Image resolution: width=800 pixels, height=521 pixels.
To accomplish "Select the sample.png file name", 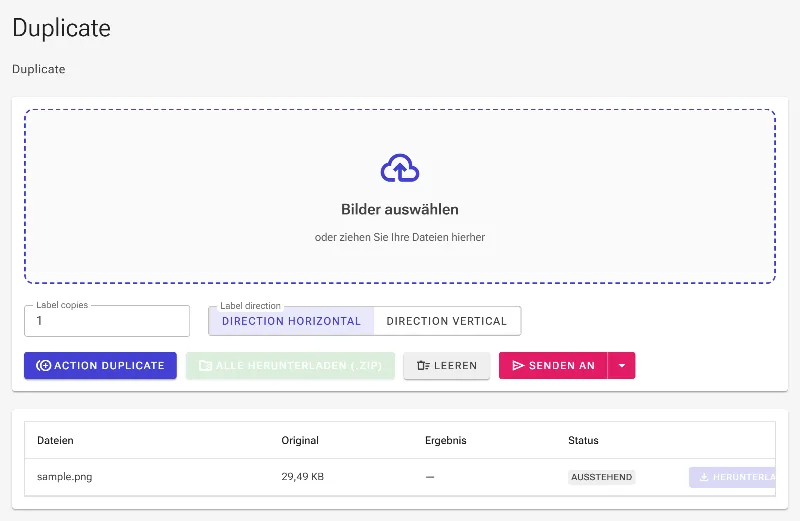I will [65, 477].
